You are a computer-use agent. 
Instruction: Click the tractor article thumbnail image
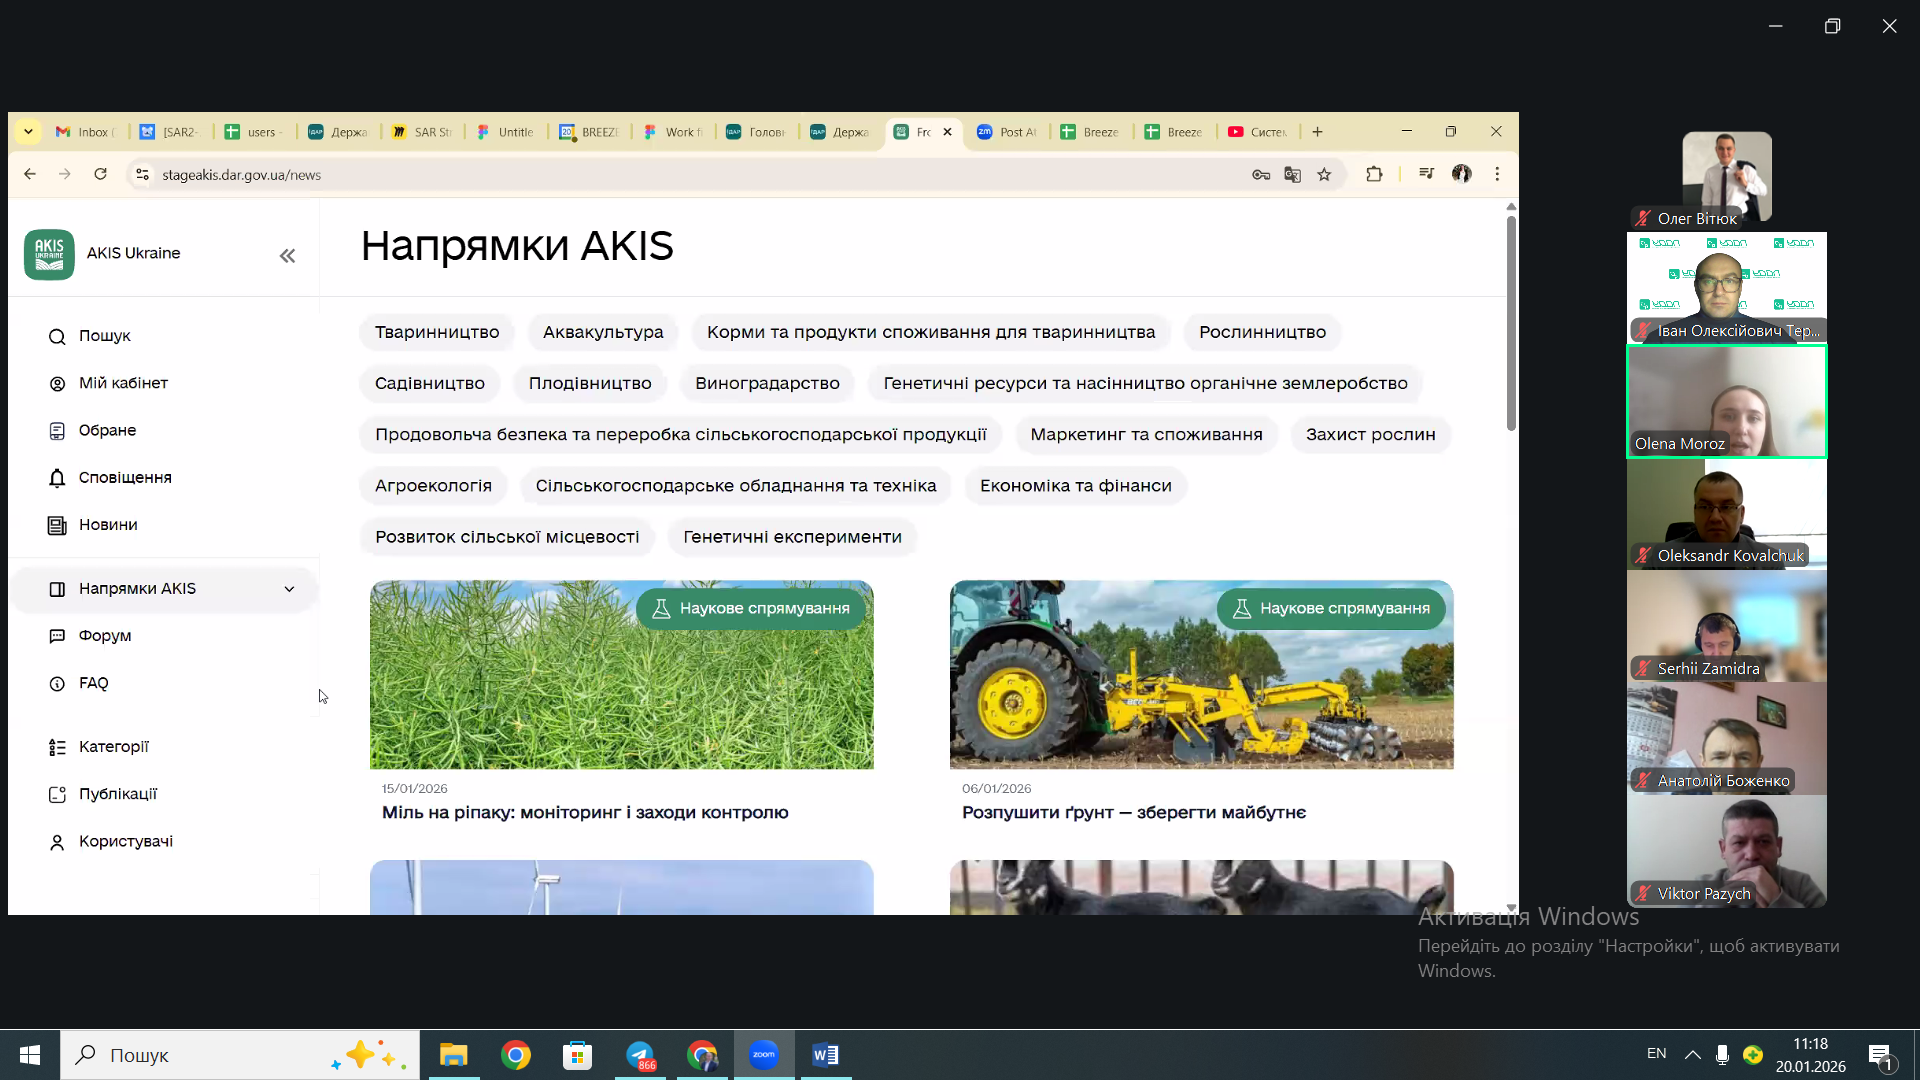click(x=1201, y=690)
